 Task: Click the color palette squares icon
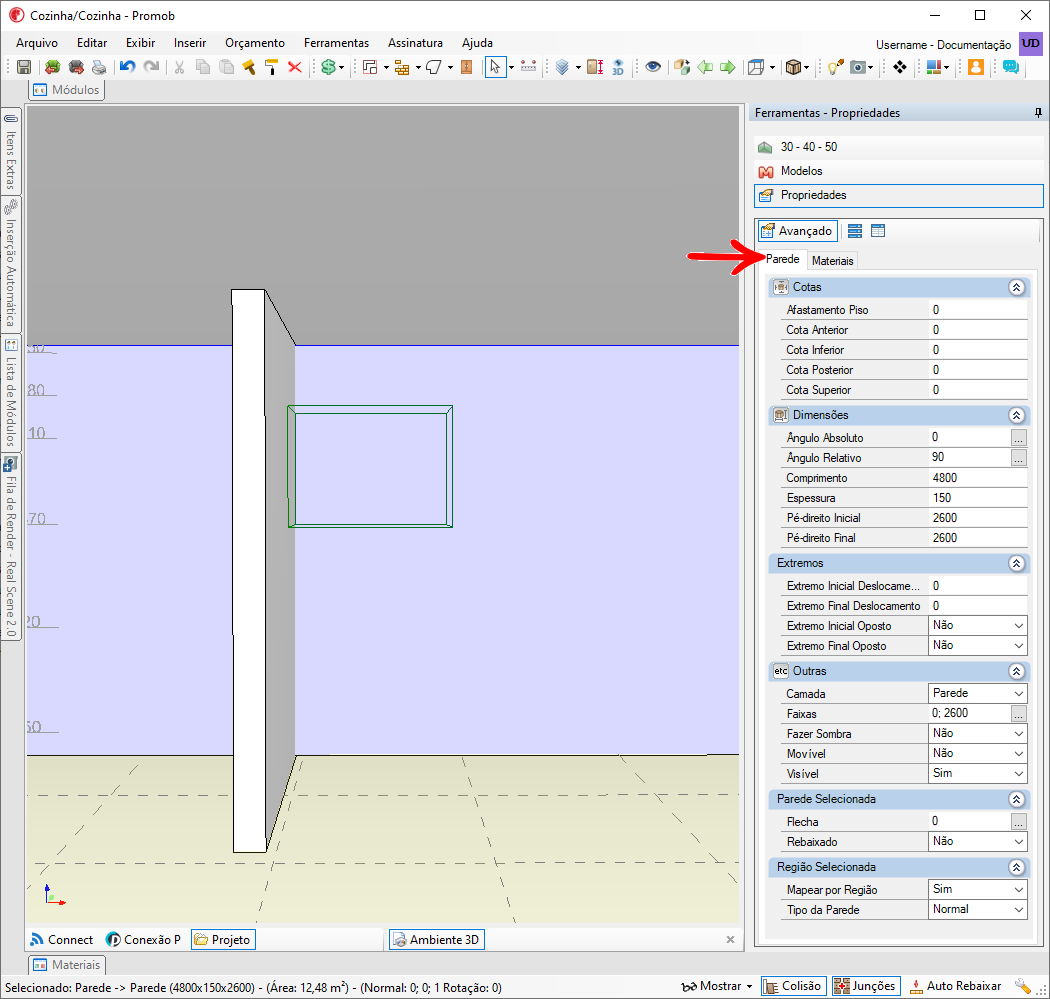pos(934,67)
